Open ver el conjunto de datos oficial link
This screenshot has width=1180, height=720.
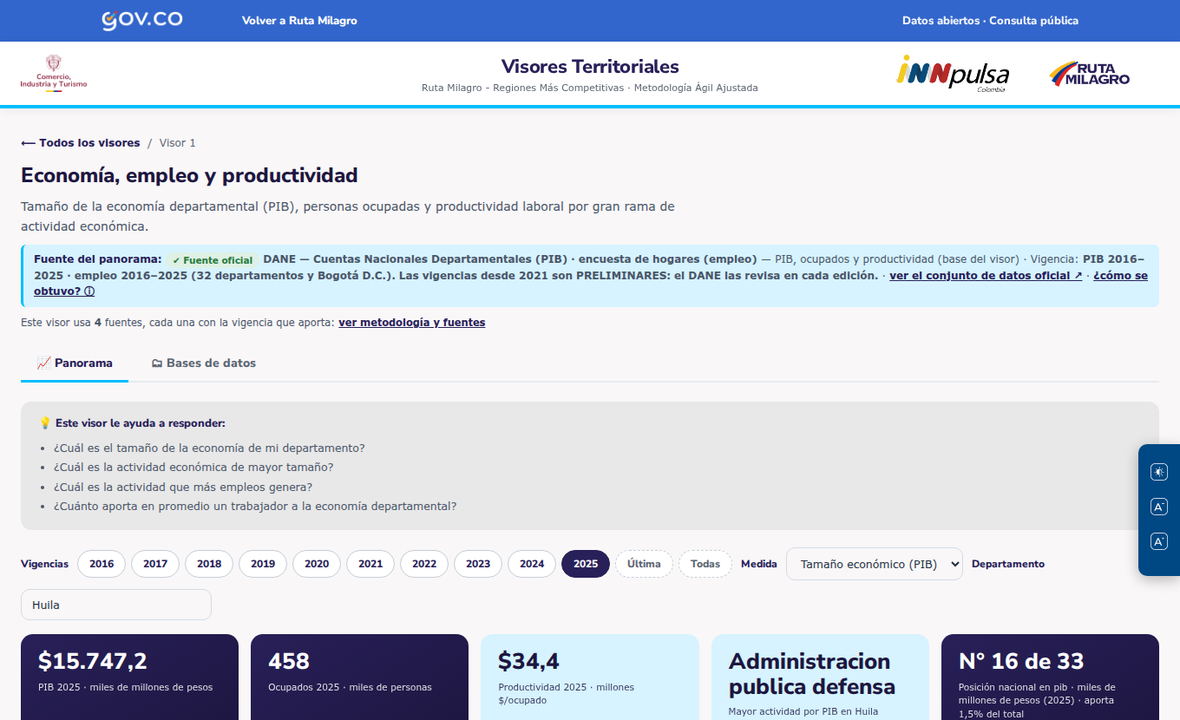coord(986,275)
